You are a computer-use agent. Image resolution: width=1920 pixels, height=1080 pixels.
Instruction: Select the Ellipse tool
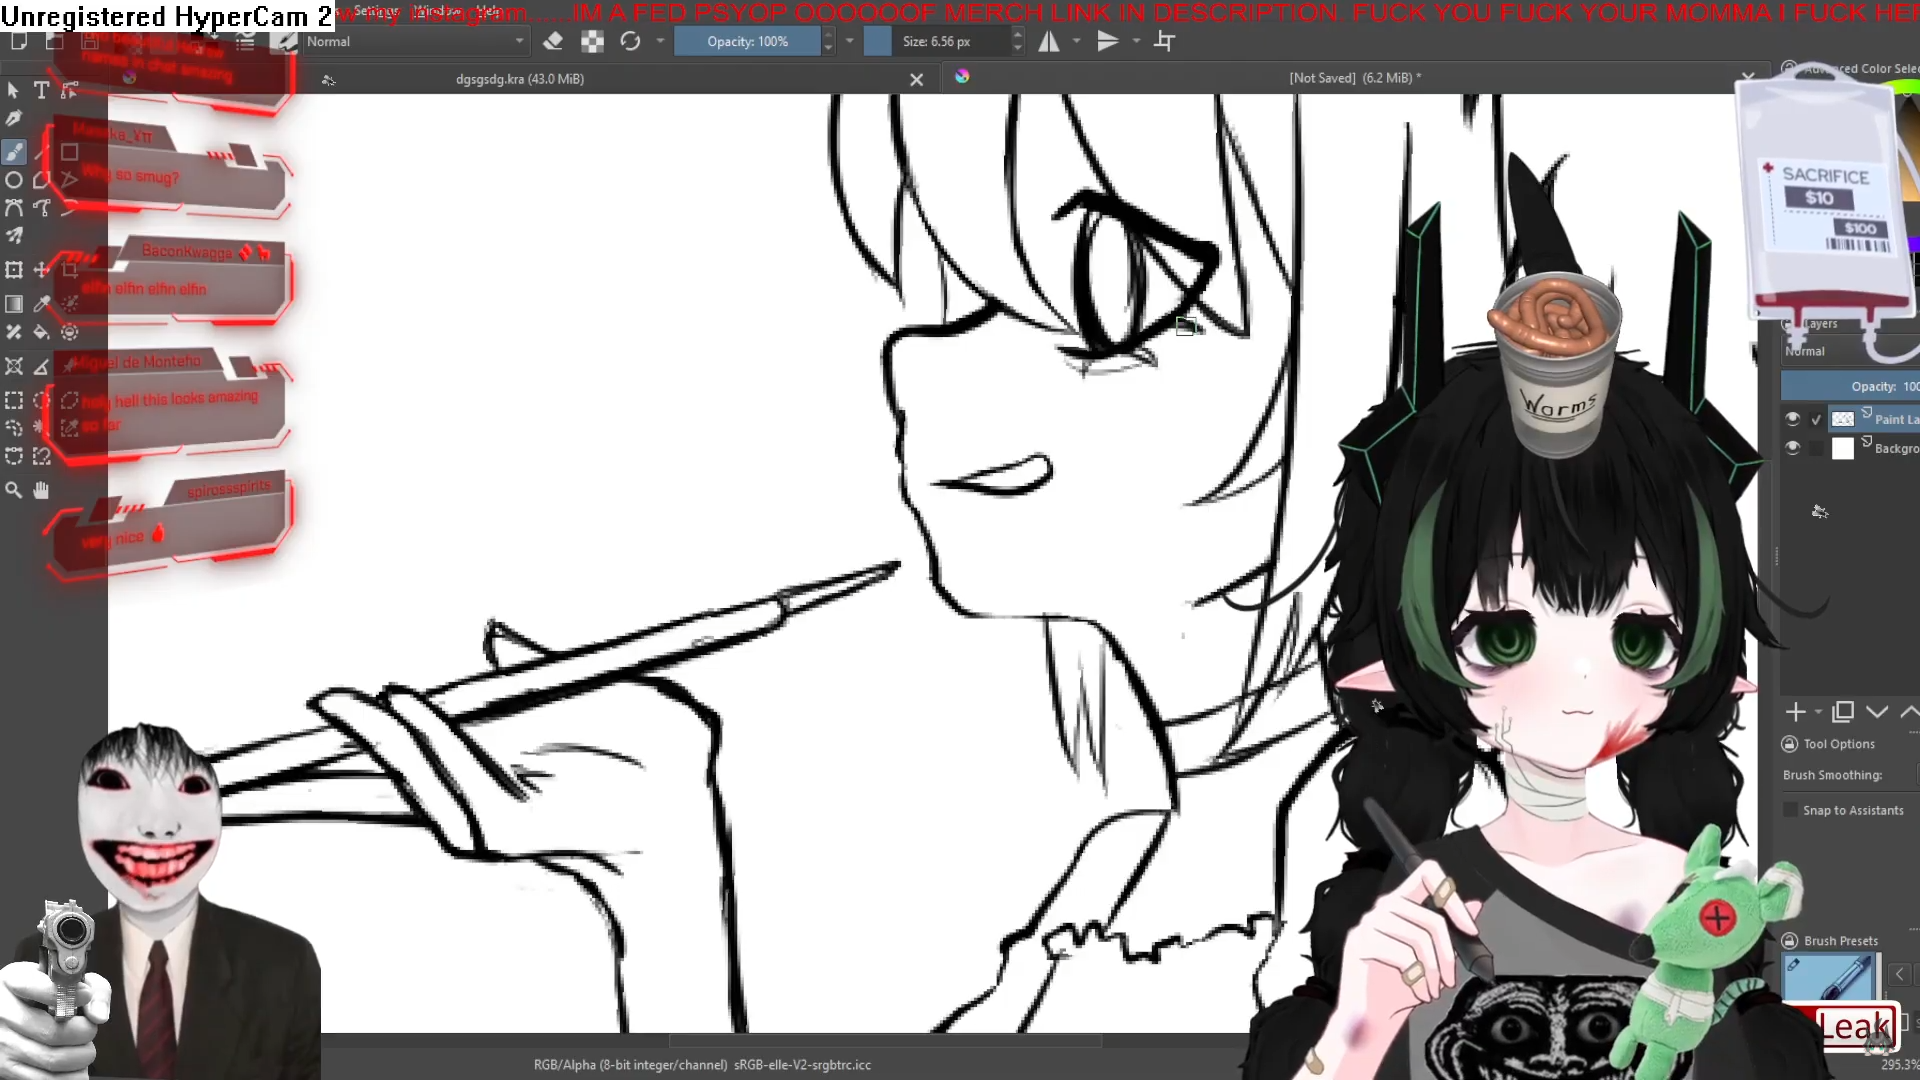pos(14,181)
